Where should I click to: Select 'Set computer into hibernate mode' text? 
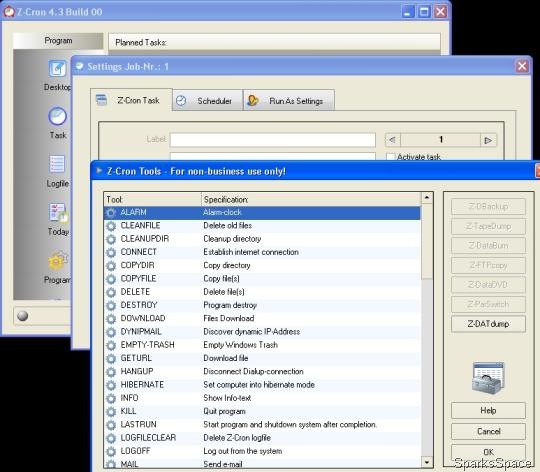(x=259, y=385)
